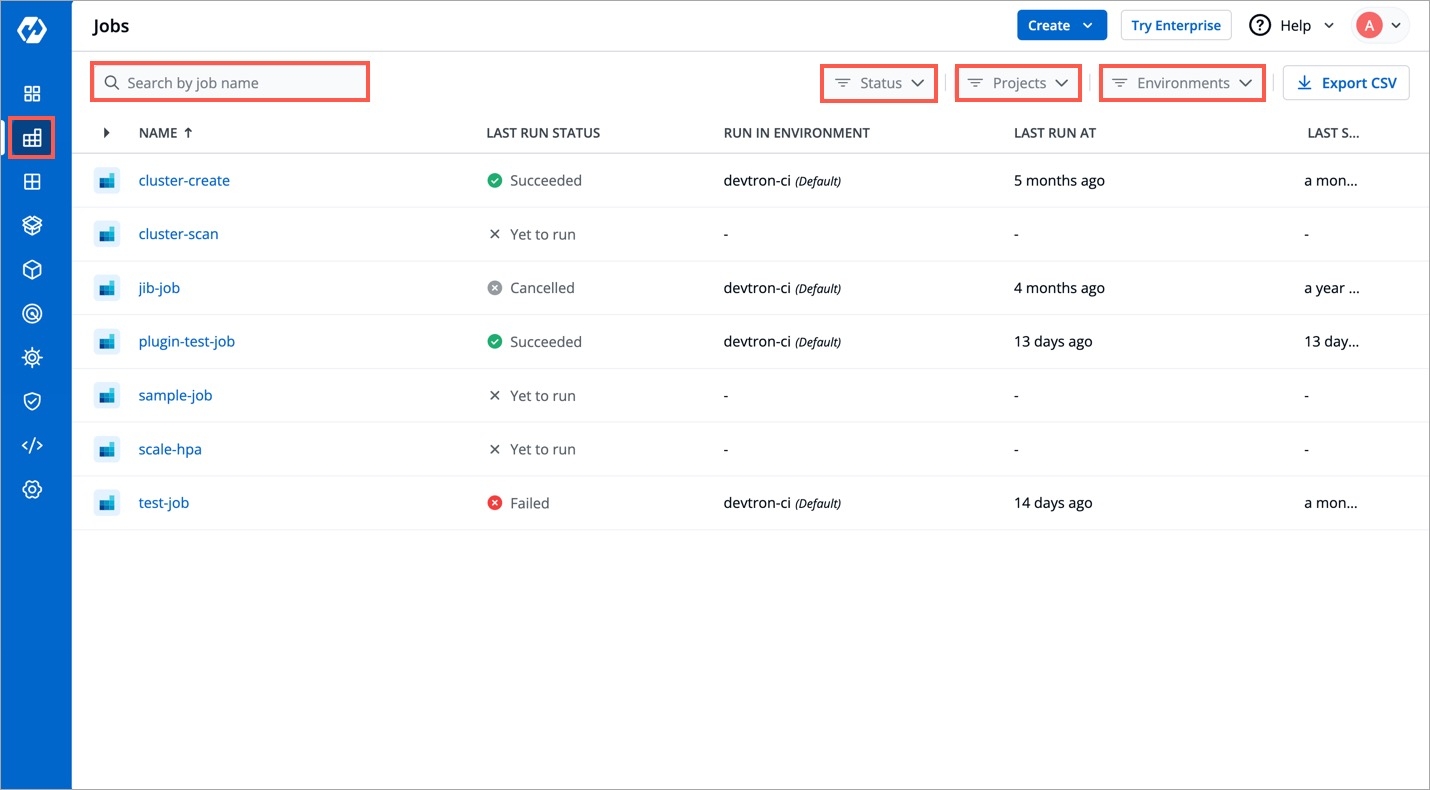Open the code brackets icon in the sidebar
Screen dimensions: 1430x790
[x=32, y=445]
